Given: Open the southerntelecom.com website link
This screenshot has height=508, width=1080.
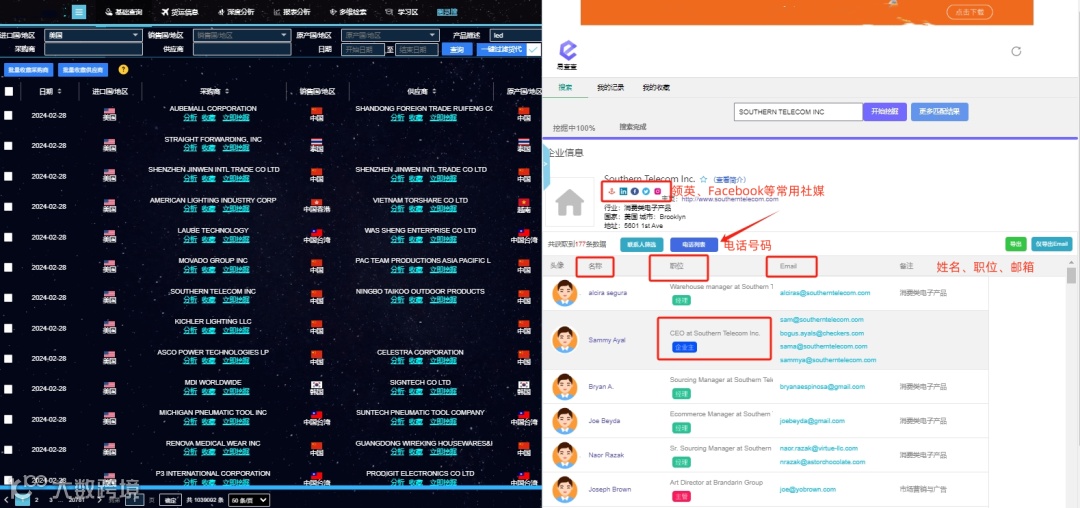Looking at the screenshot, I should (729, 199).
